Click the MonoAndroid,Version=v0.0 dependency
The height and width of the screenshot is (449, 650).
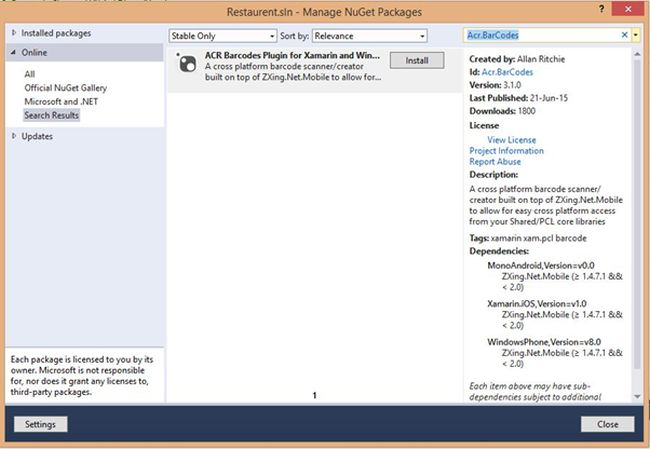(x=541, y=265)
